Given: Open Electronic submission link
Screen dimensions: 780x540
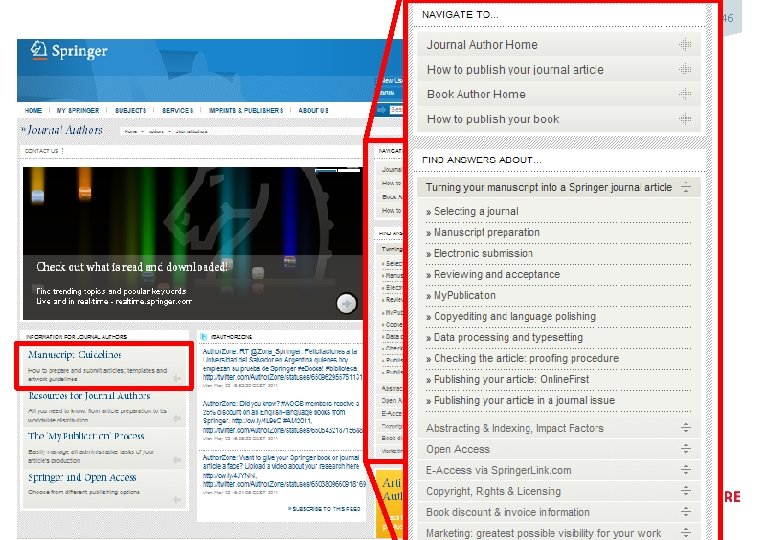Looking at the screenshot, I should click(483, 253).
